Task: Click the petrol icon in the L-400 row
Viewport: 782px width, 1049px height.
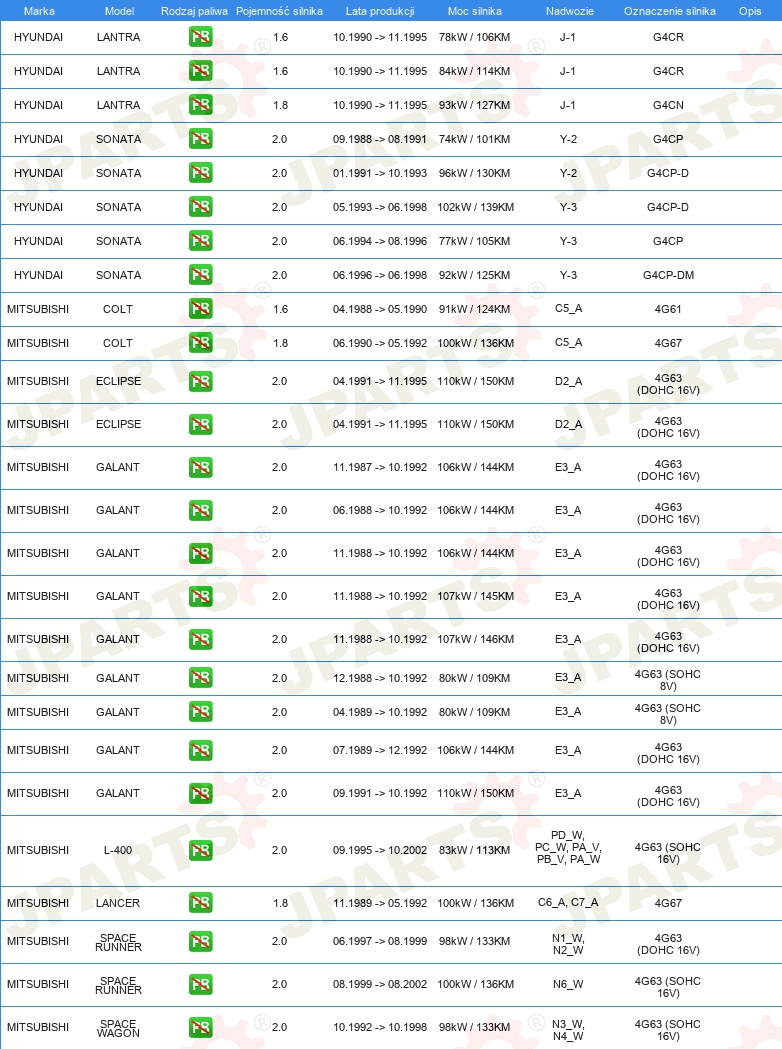Action: 201,850
